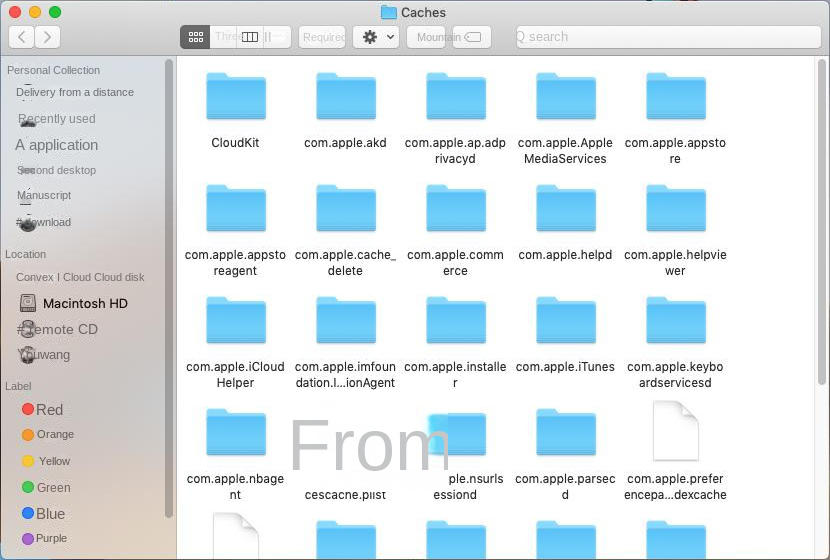Click the Caches title folder icon

(389, 12)
